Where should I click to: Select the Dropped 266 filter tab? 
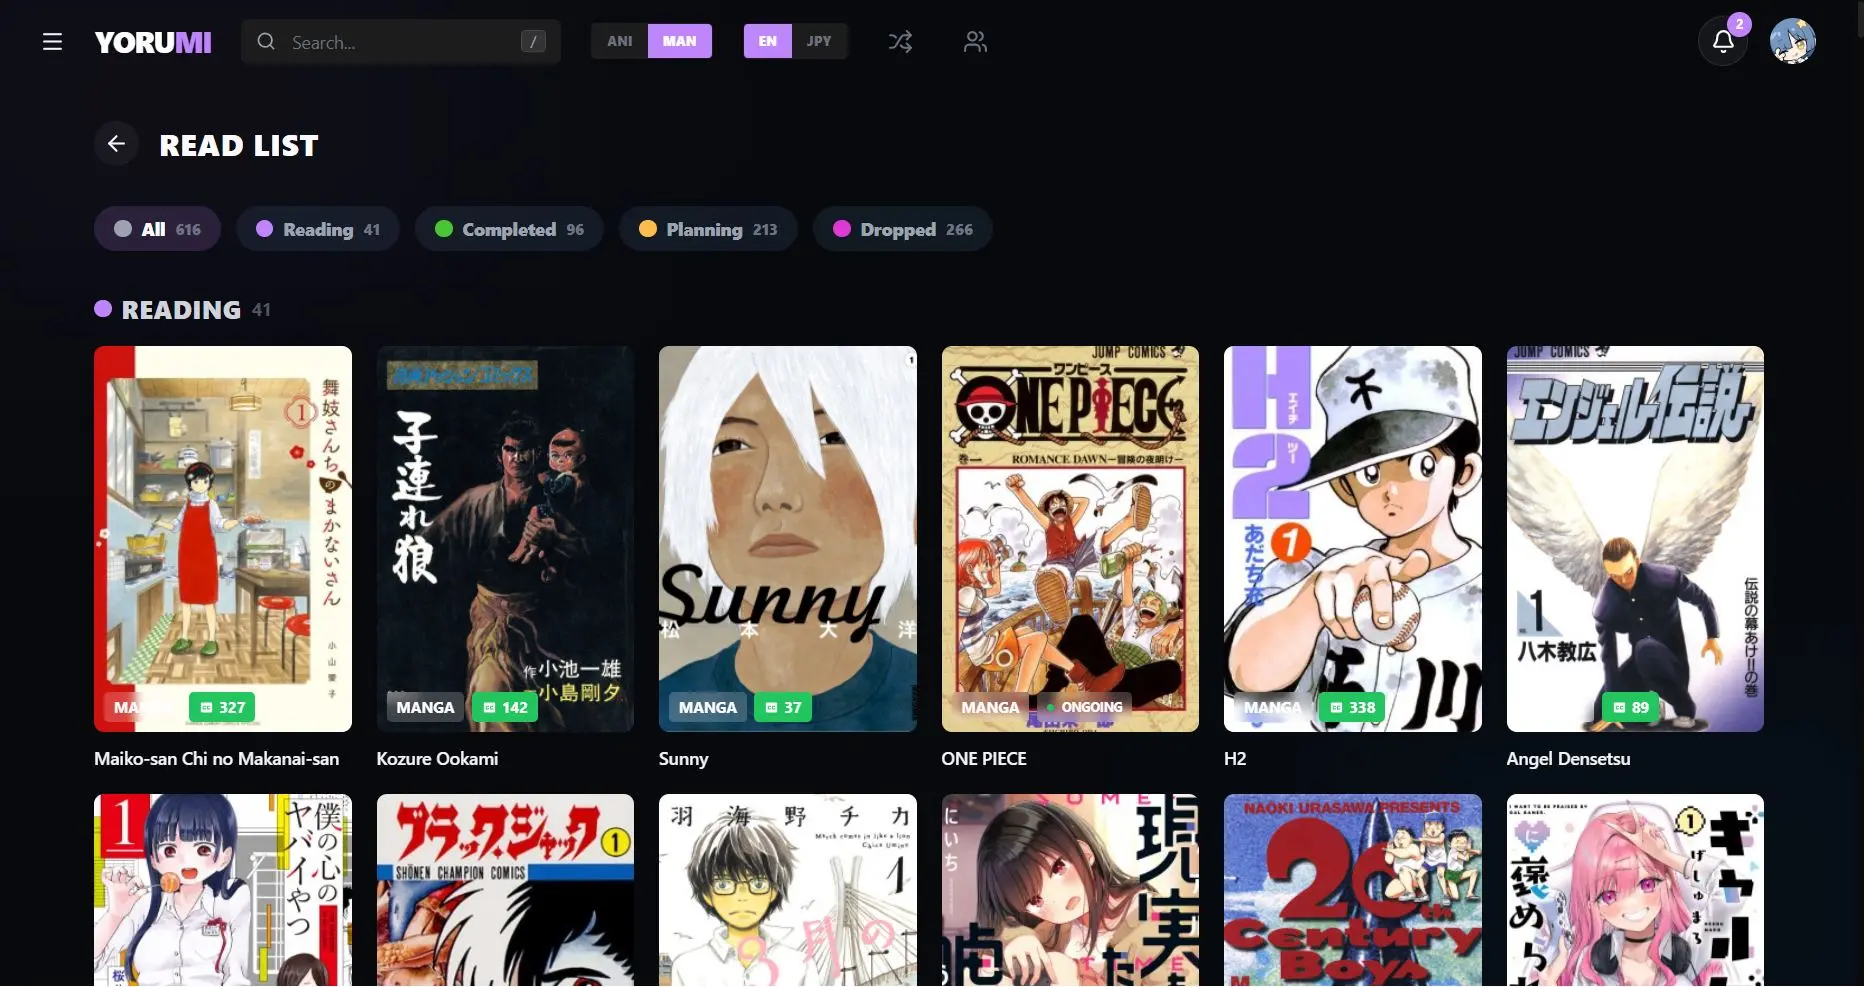pyautogui.click(x=902, y=229)
